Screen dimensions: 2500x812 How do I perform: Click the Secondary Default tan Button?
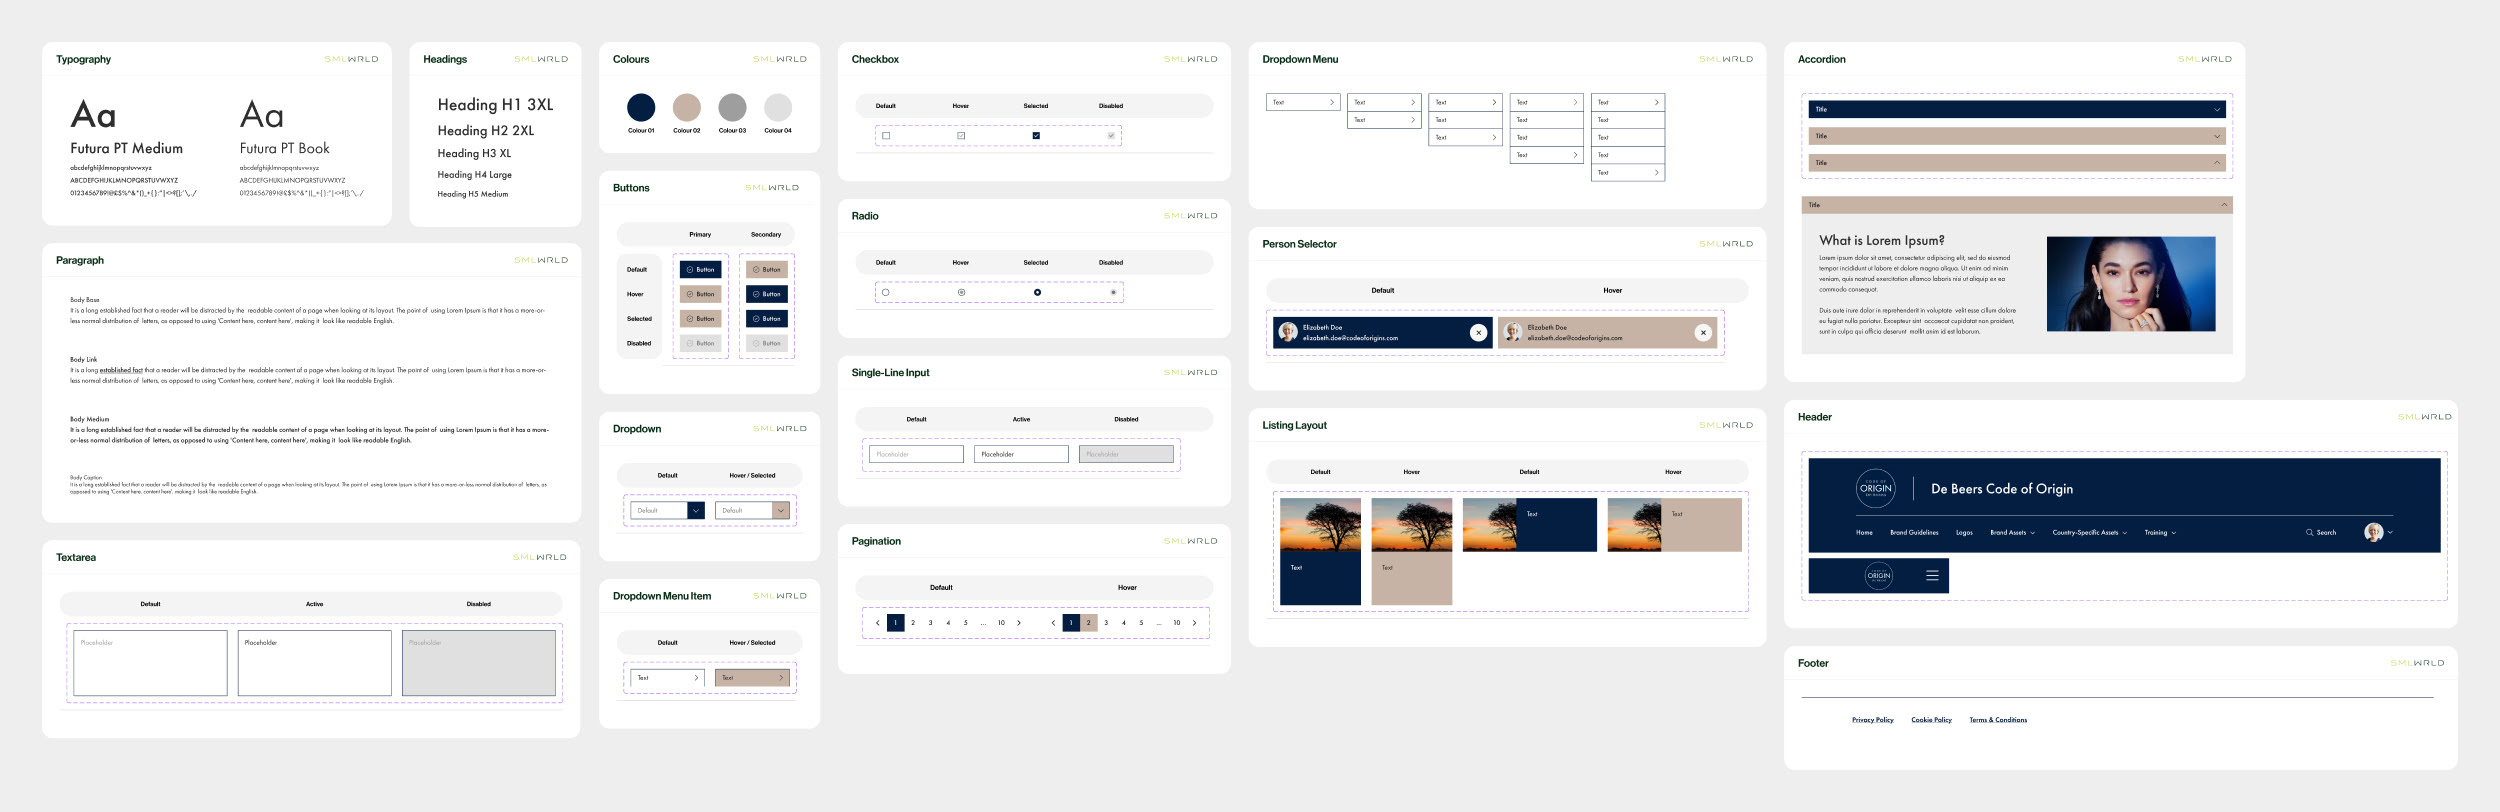(x=767, y=270)
